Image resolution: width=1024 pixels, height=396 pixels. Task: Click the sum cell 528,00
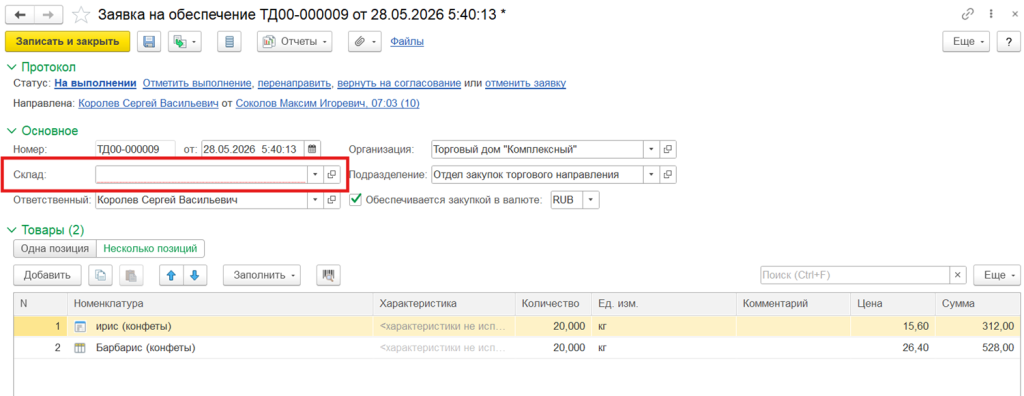[x=978, y=348]
